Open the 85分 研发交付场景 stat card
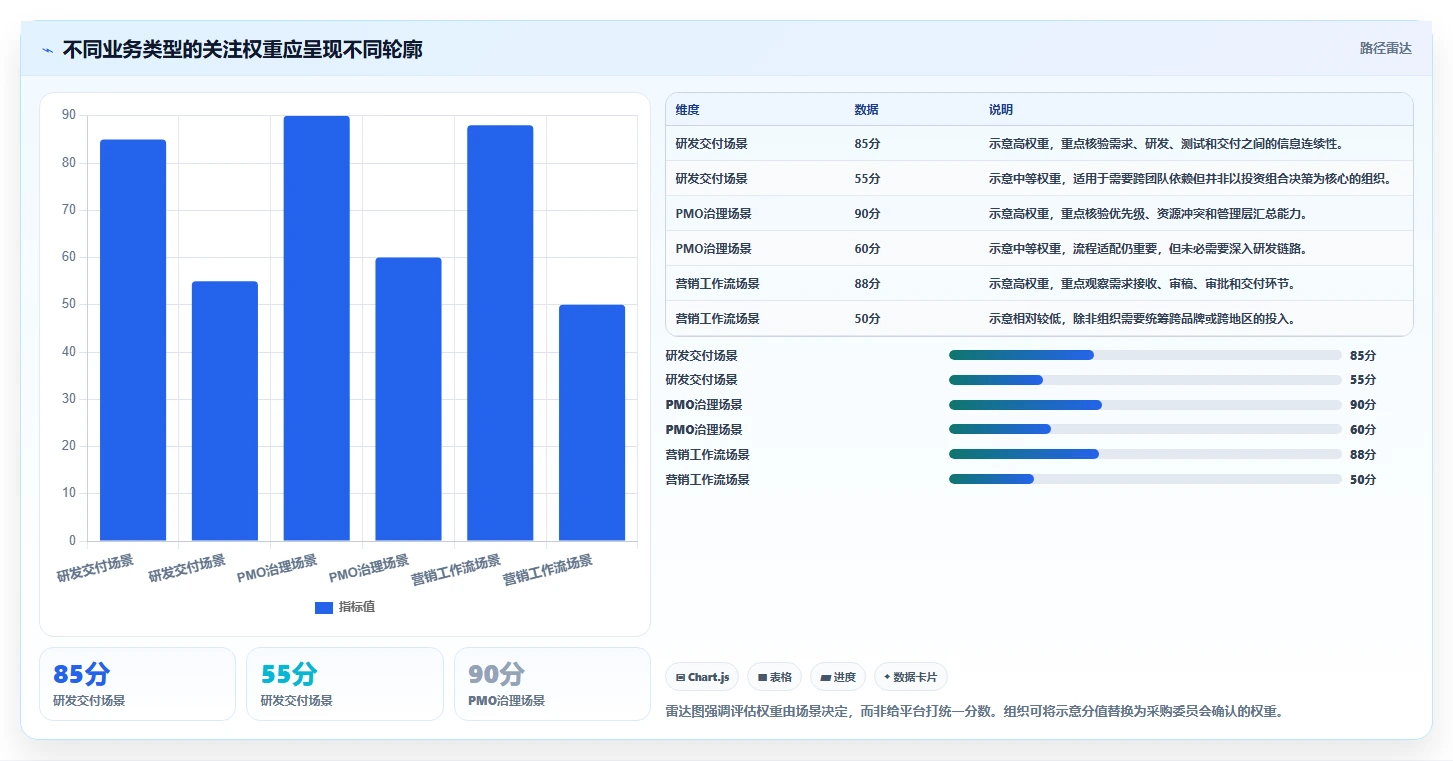This screenshot has width=1453, height=761. [137, 684]
